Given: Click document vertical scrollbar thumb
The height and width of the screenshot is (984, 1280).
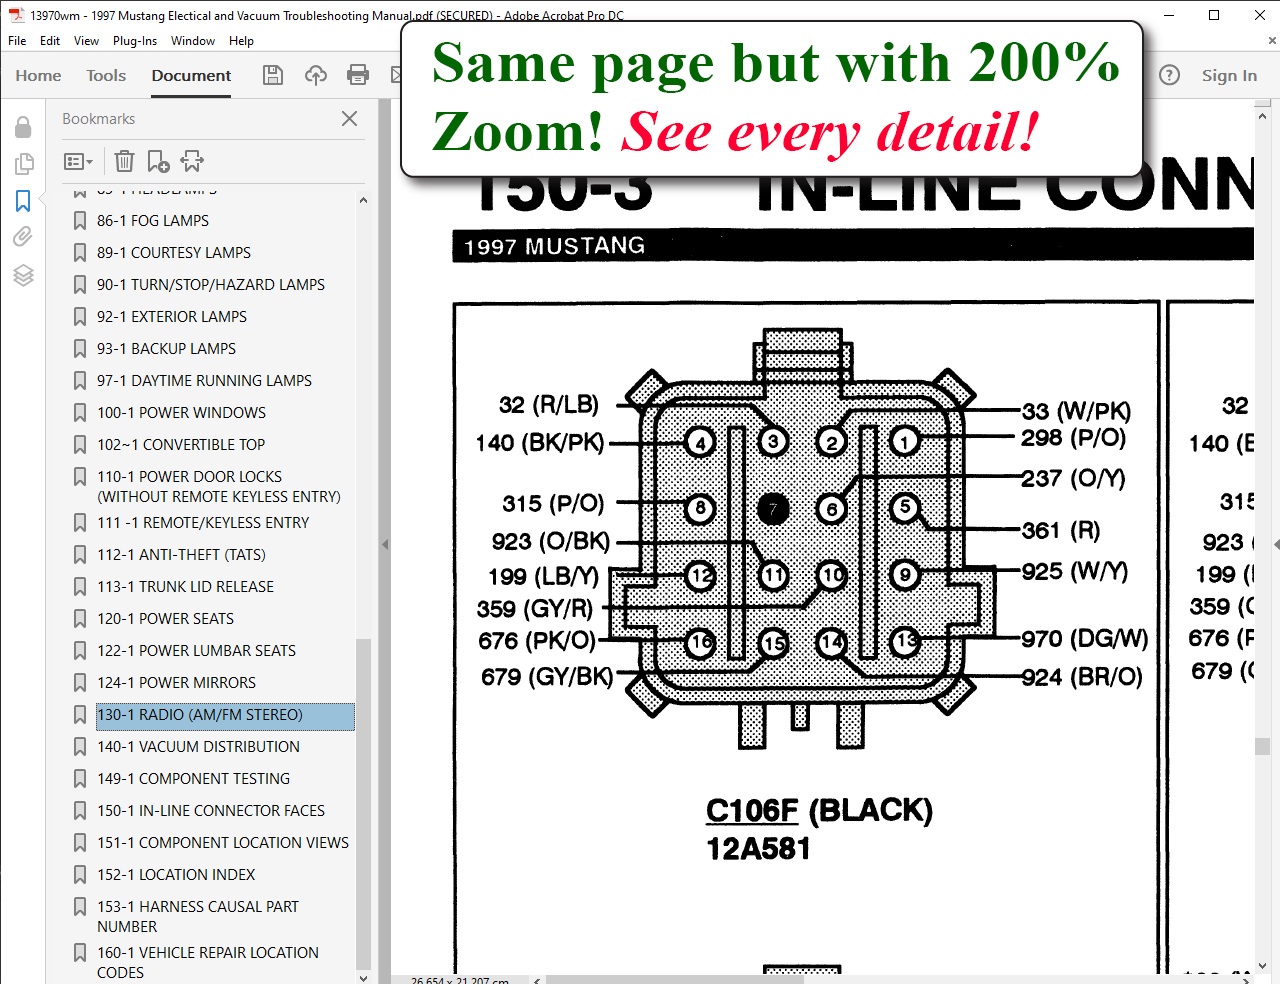Looking at the screenshot, I should tap(1263, 746).
